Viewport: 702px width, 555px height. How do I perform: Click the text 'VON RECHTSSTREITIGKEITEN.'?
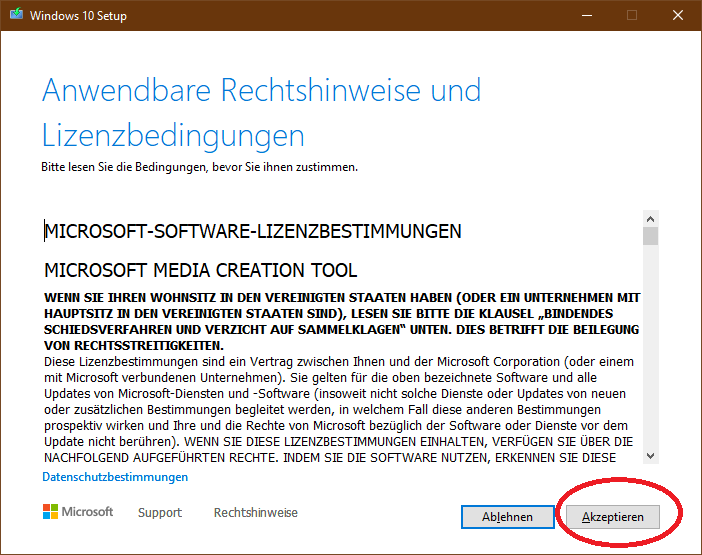[134, 346]
